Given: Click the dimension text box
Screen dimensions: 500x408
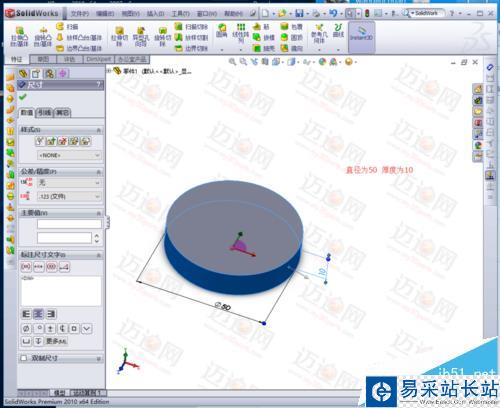Looking at the screenshot, I should [61, 291].
